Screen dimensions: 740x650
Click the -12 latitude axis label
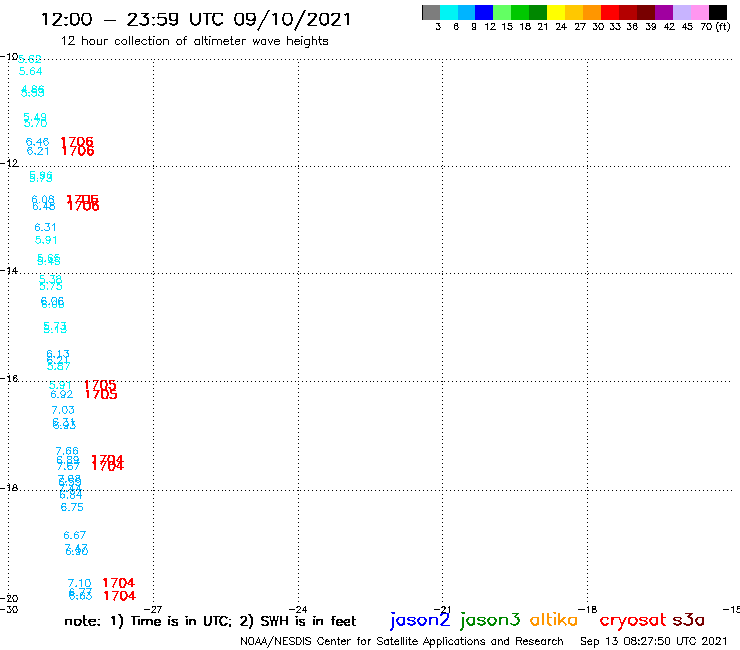pos(9,163)
